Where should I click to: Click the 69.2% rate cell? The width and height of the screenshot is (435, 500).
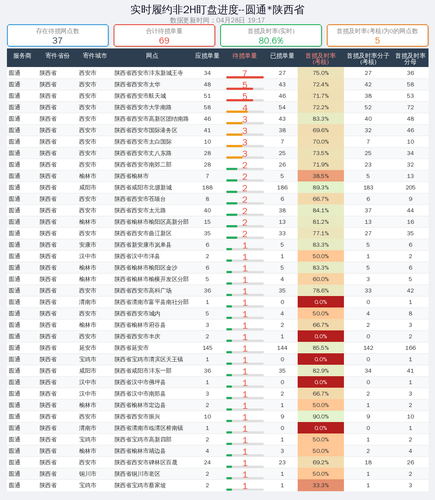(321, 462)
